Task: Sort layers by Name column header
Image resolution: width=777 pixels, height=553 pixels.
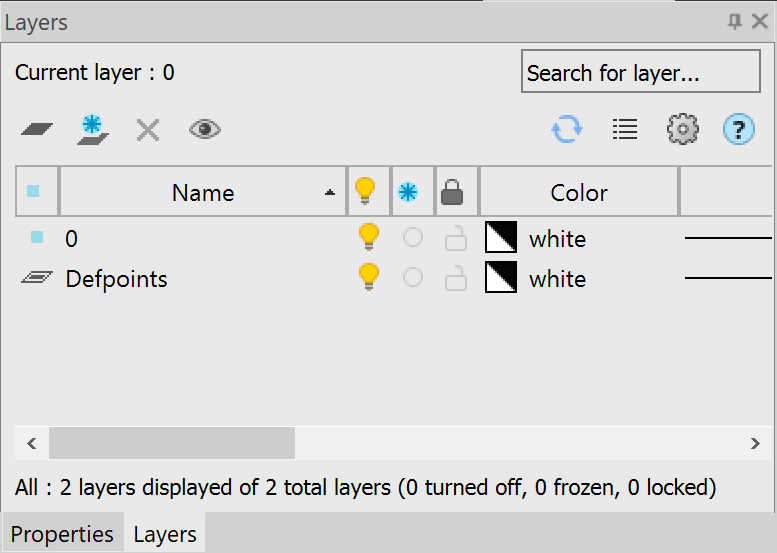Action: [203, 193]
